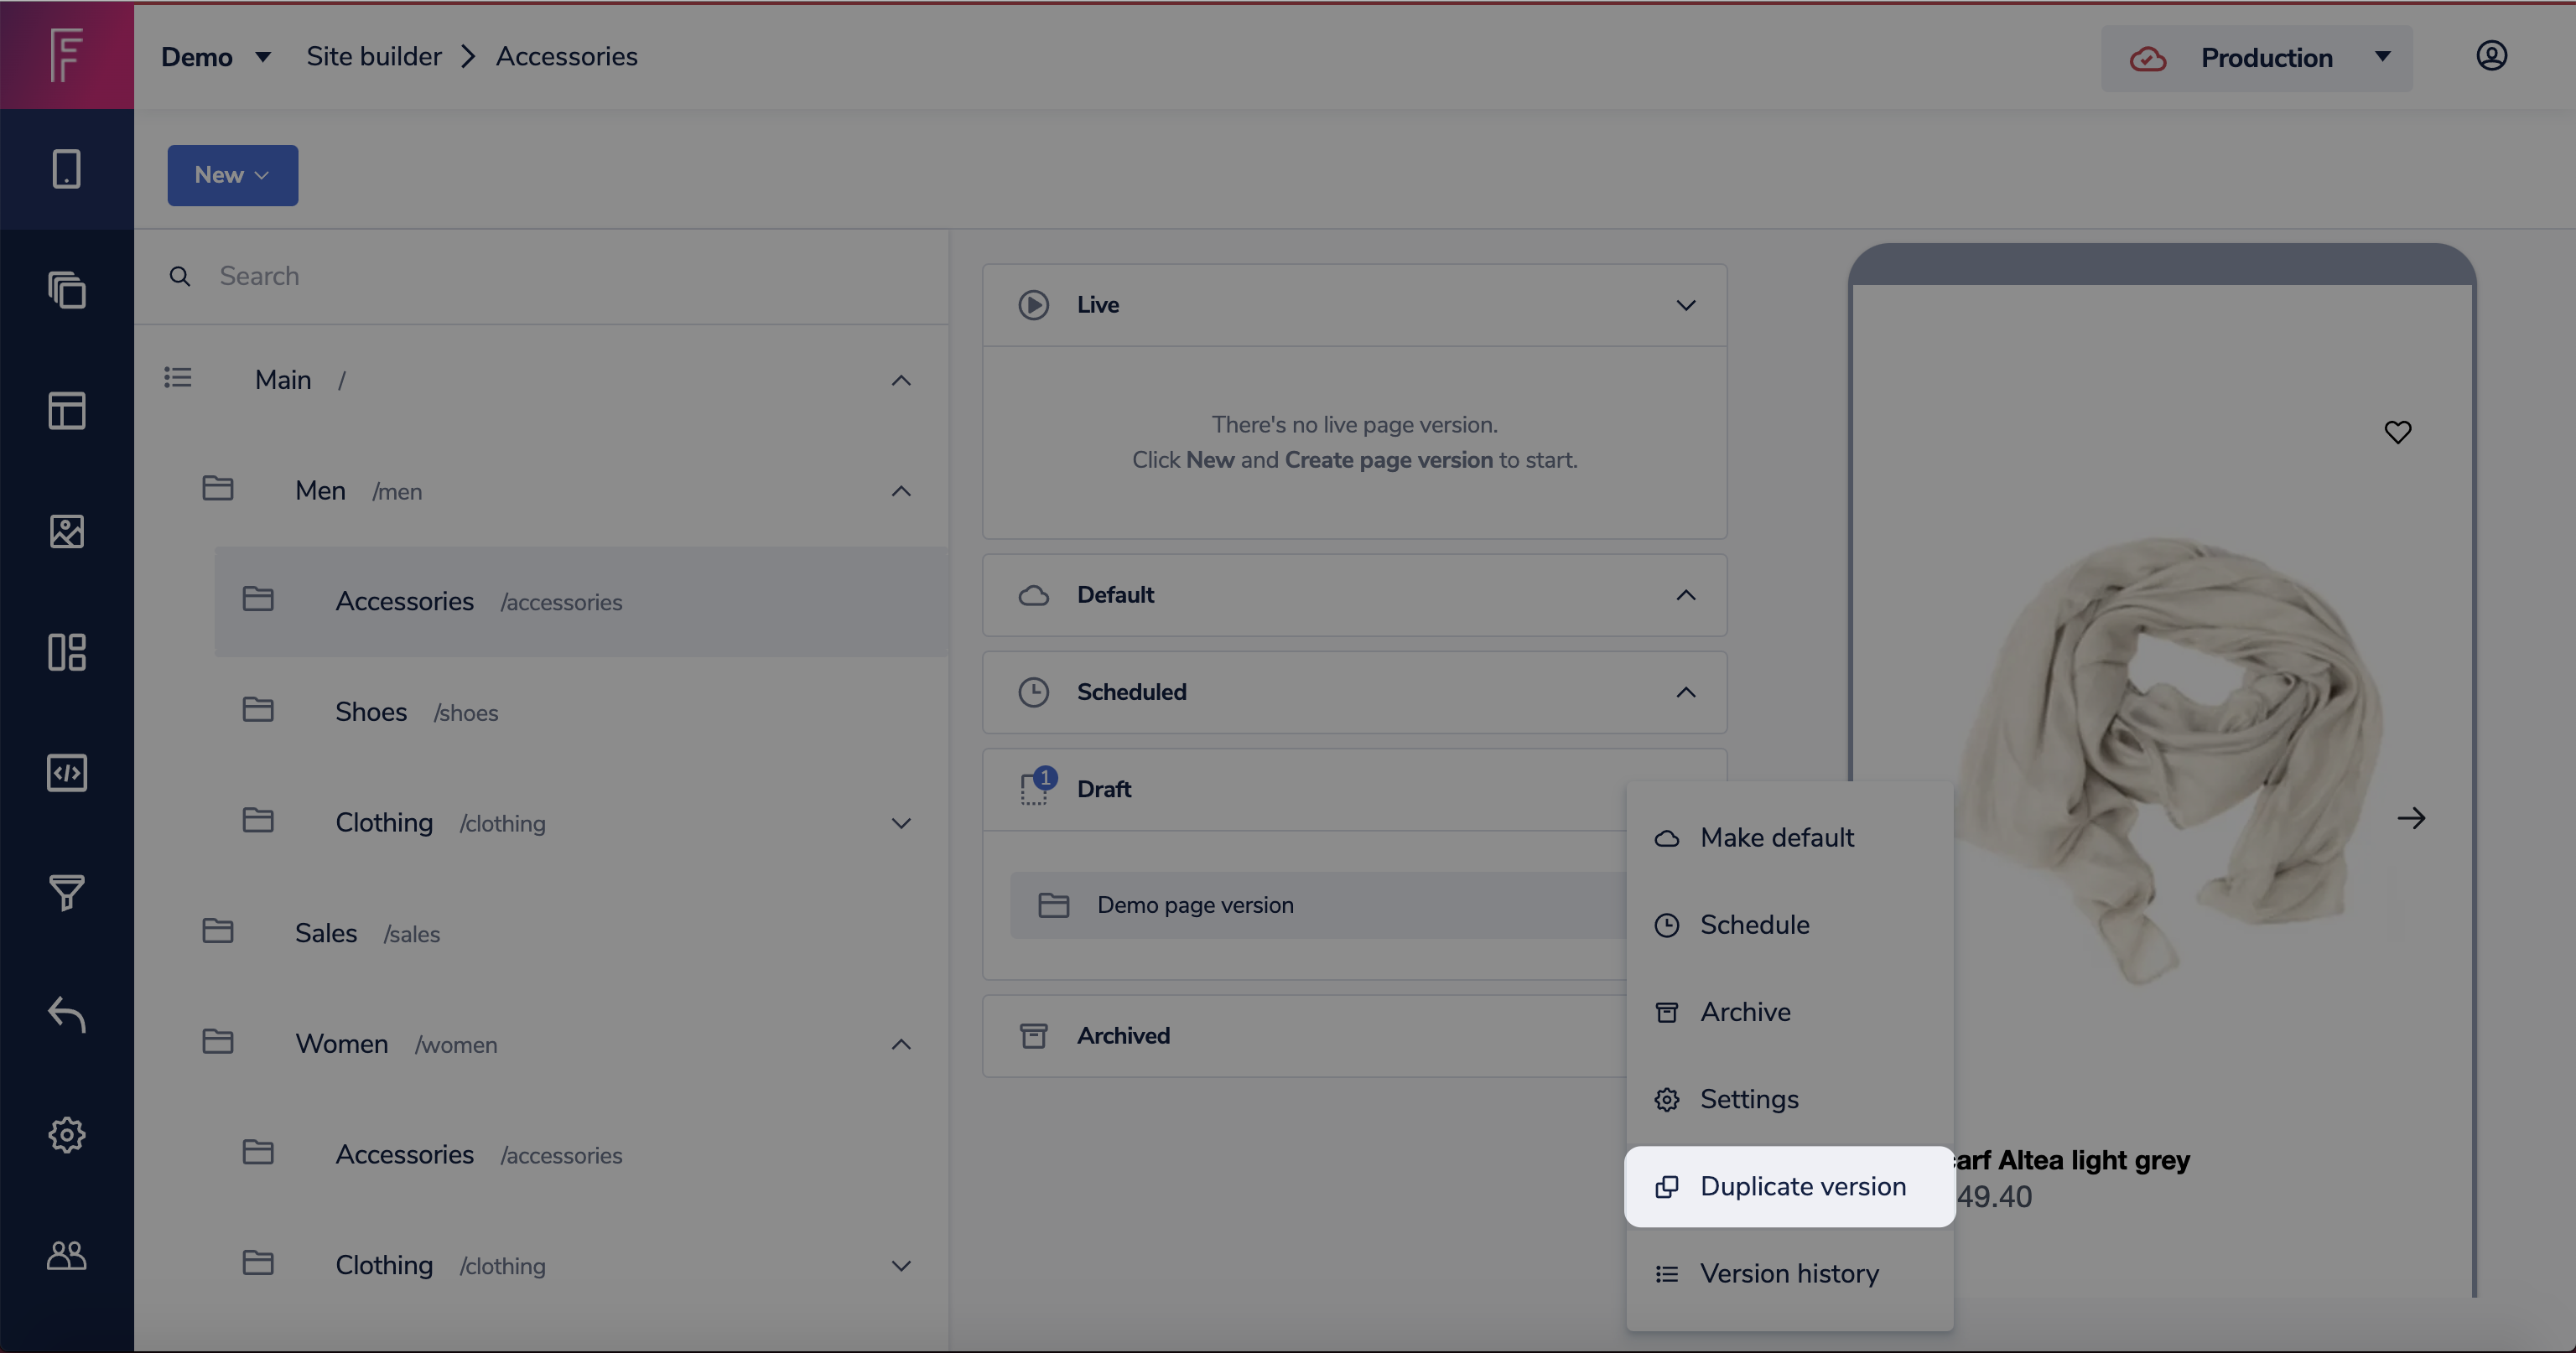
Task: Select Women Accessories tree item
Action: (581, 1154)
